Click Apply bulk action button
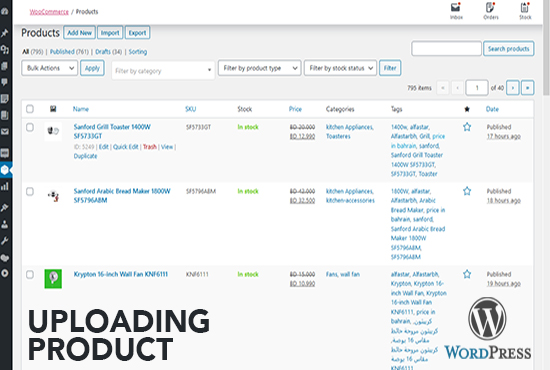Screen dimensions: 550x370 92,68
